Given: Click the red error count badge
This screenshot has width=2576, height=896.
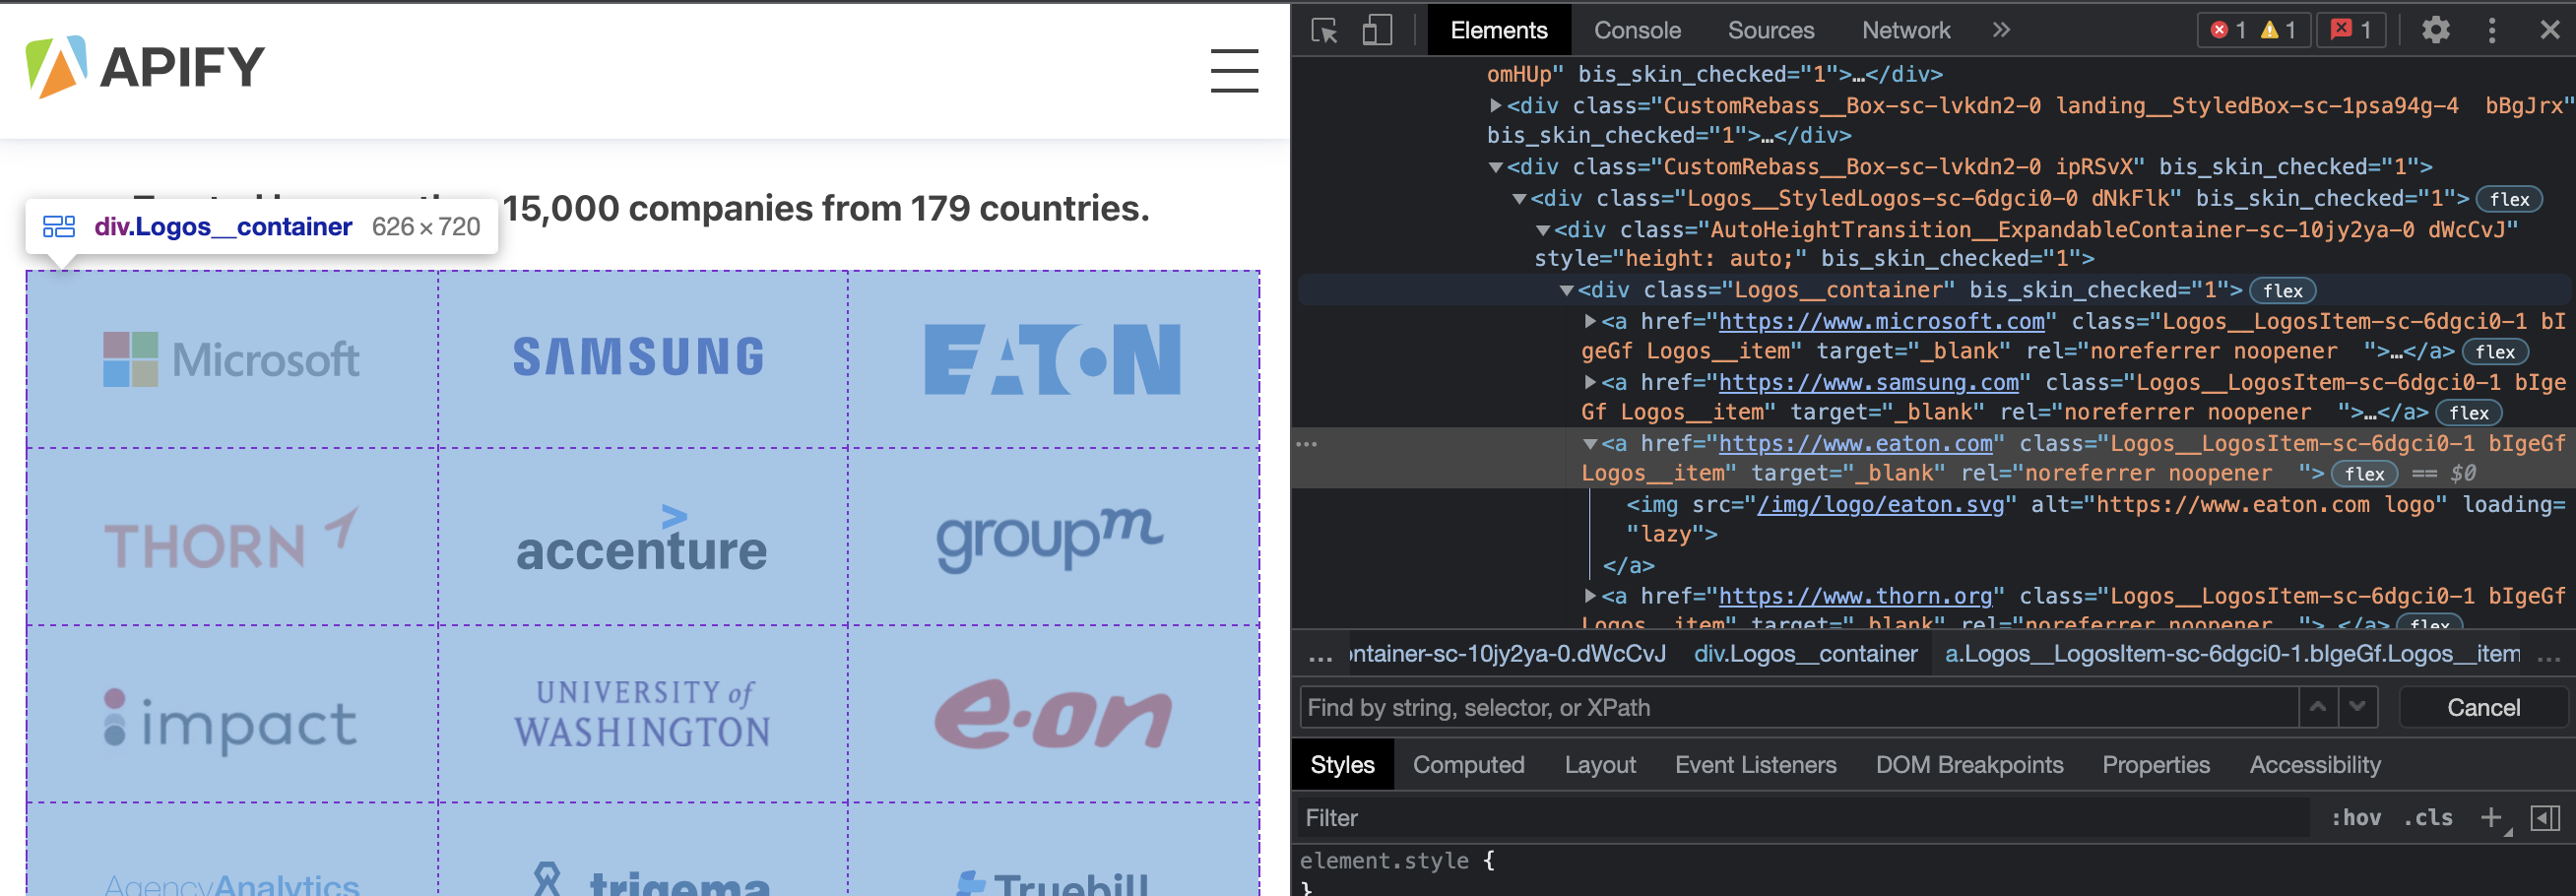Looking at the screenshot, I should (x=2227, y=30).
